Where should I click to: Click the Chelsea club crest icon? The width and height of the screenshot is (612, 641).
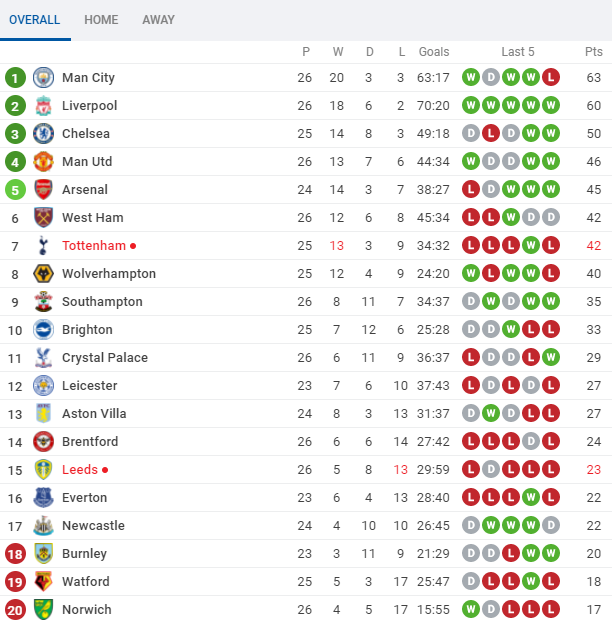pyautogui.click(x=43, y=134)
